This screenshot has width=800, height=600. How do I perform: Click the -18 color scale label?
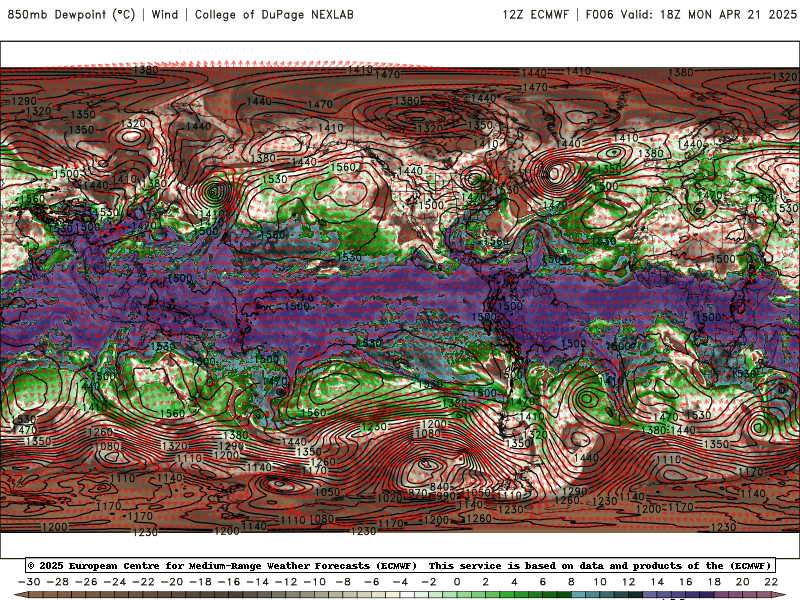pos(201,582)
